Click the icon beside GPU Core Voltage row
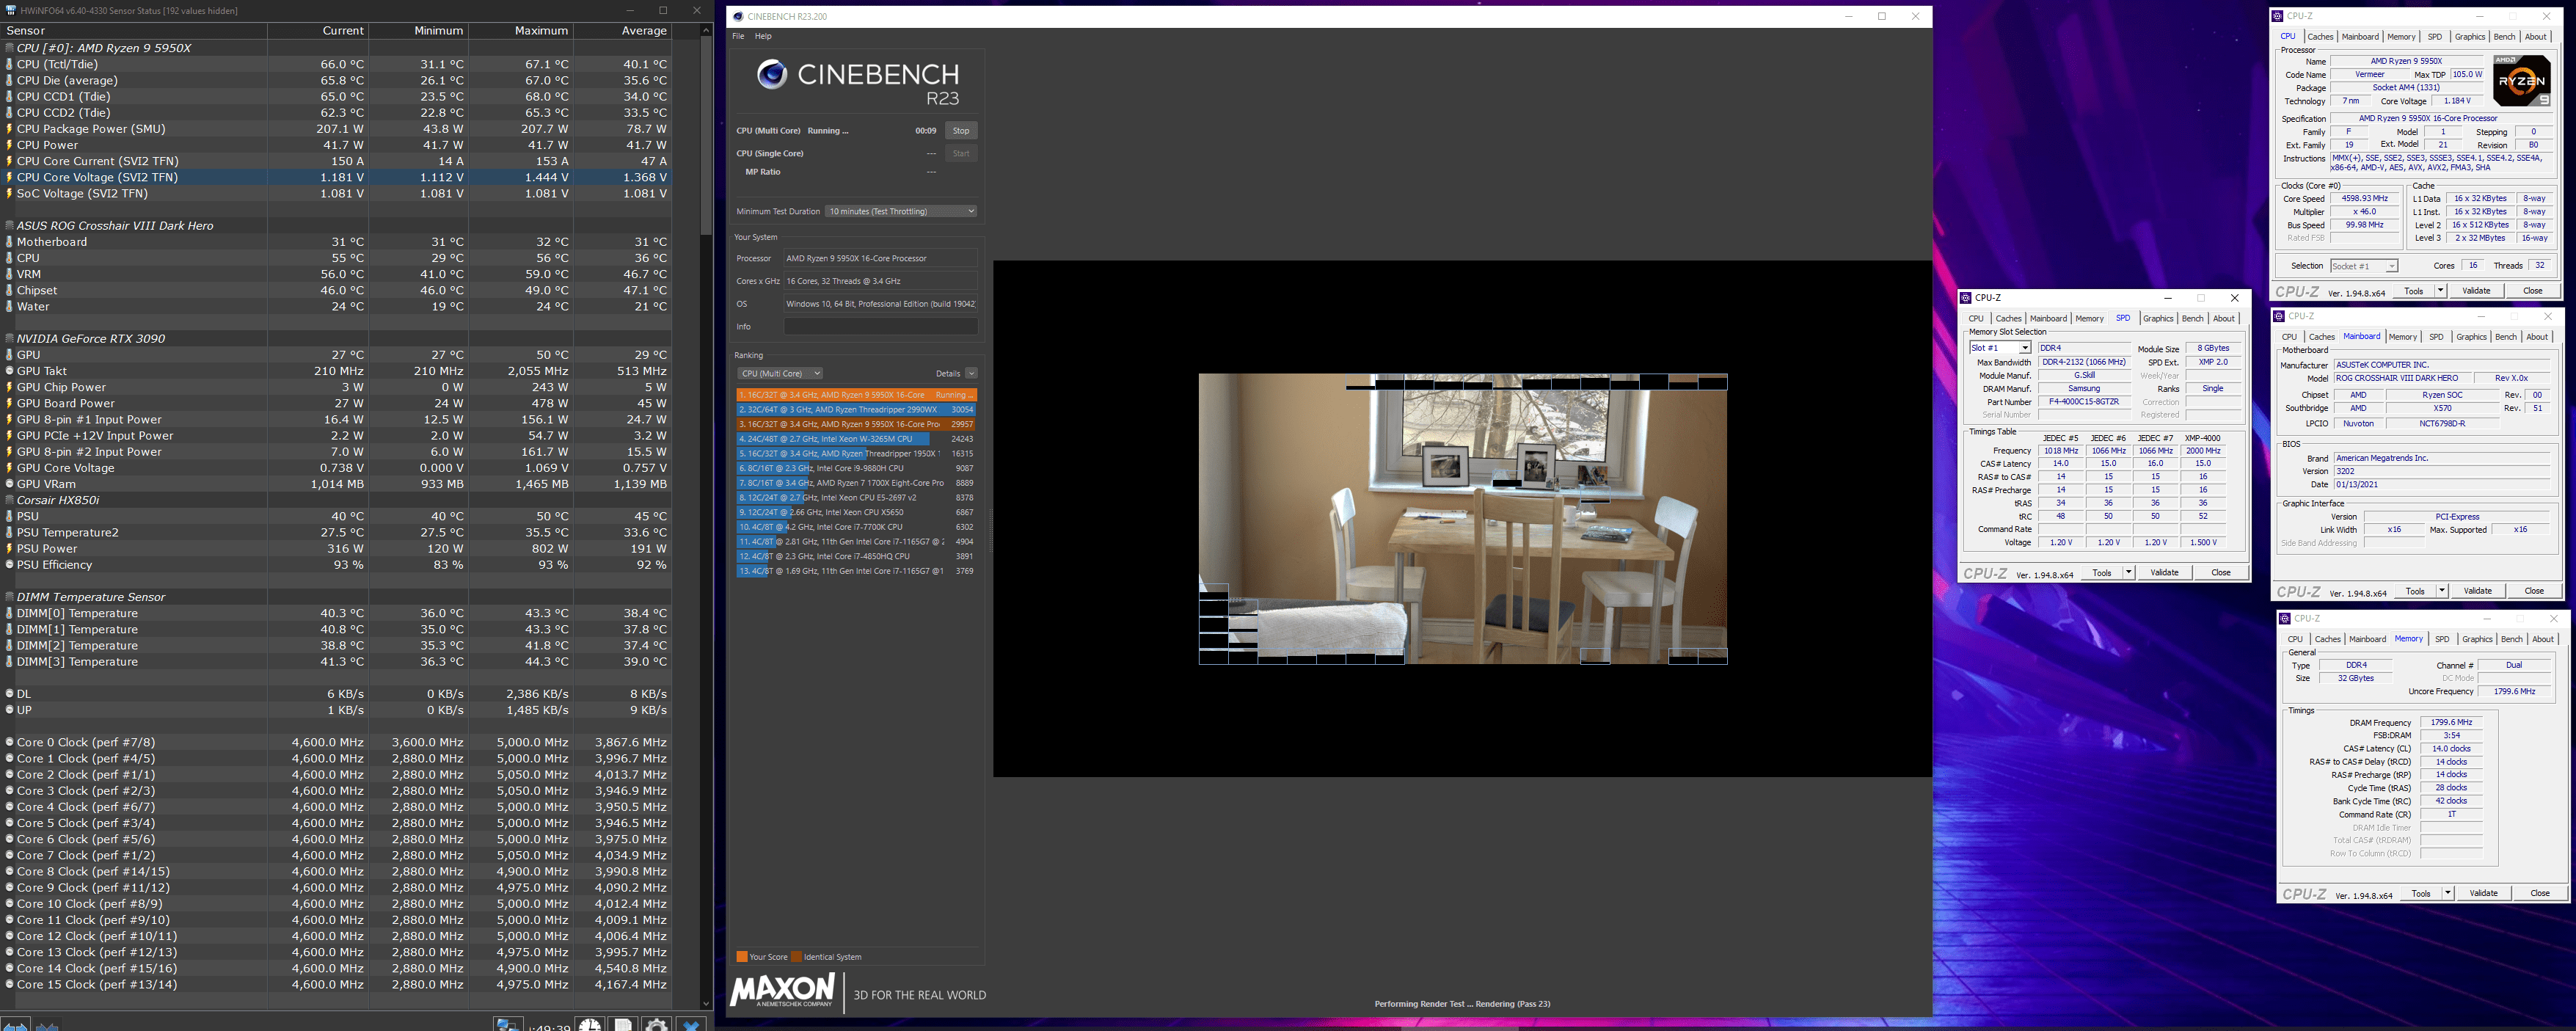Viewport: 2576px width, 1031px height. [x=10, y=468]
